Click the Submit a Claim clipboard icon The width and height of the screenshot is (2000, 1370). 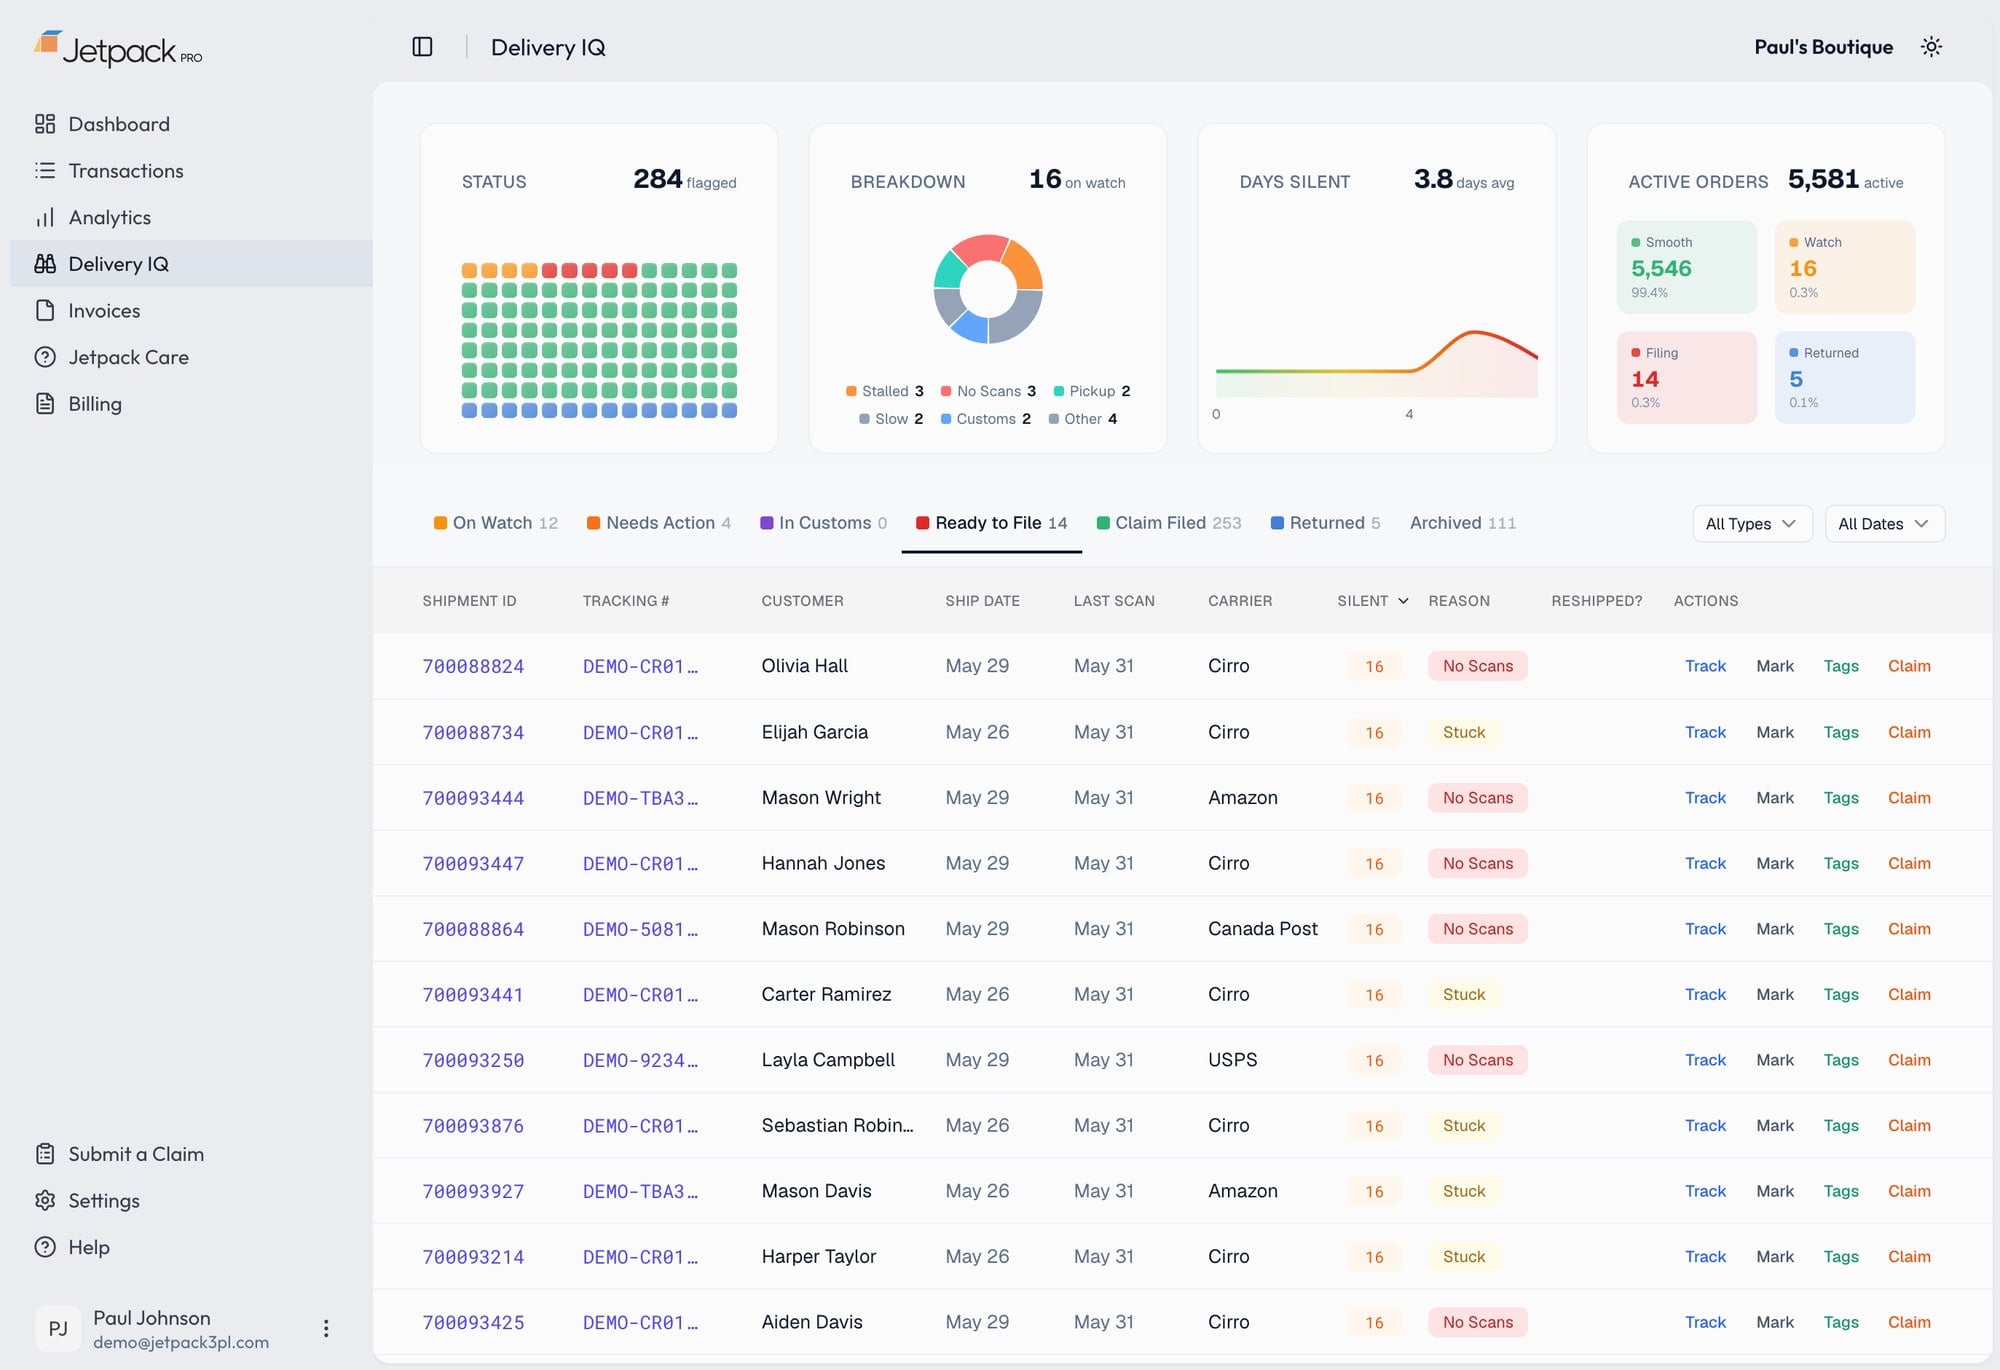pos(45,1154)
